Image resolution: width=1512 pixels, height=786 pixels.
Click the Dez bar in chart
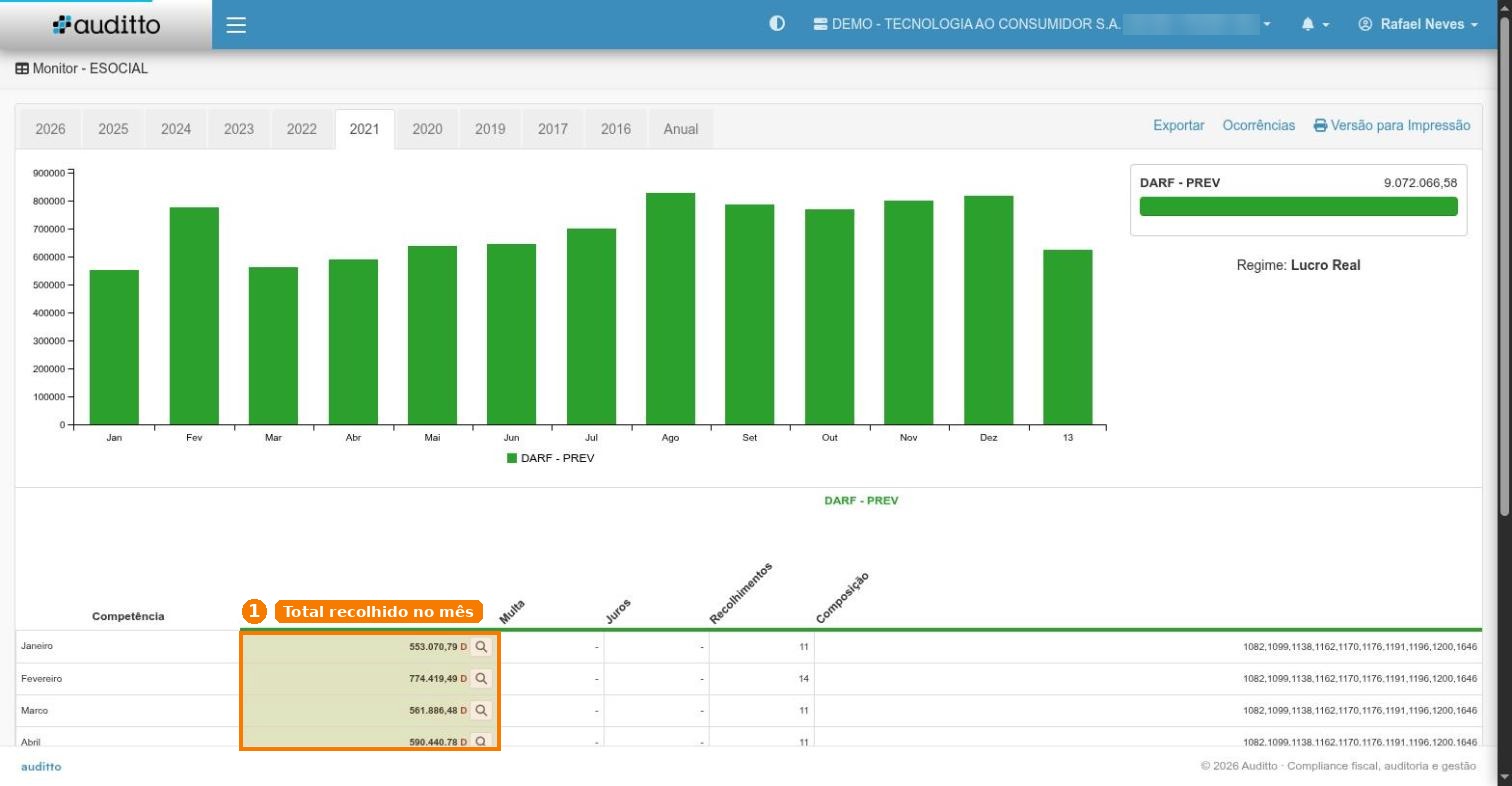[x=988, y=310]
